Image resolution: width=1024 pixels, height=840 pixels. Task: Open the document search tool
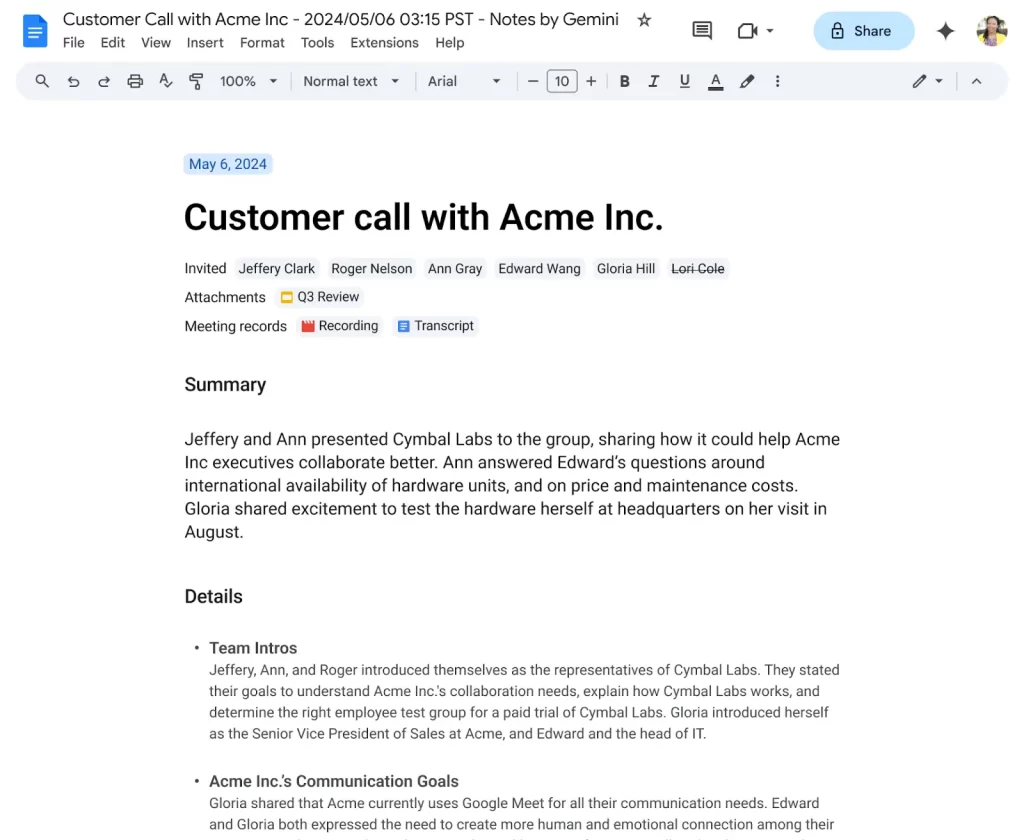41,81
